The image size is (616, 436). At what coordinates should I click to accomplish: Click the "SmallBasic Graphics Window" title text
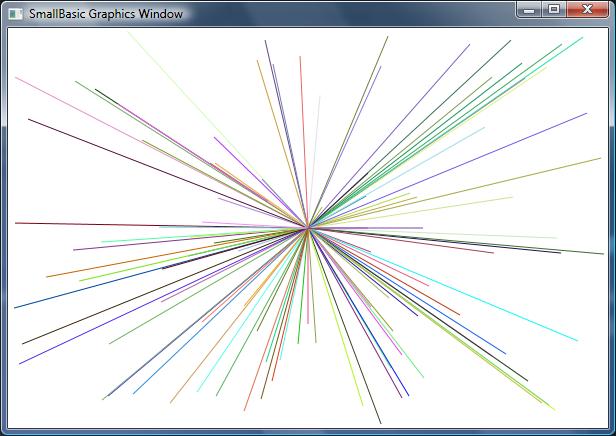[106, 13]
